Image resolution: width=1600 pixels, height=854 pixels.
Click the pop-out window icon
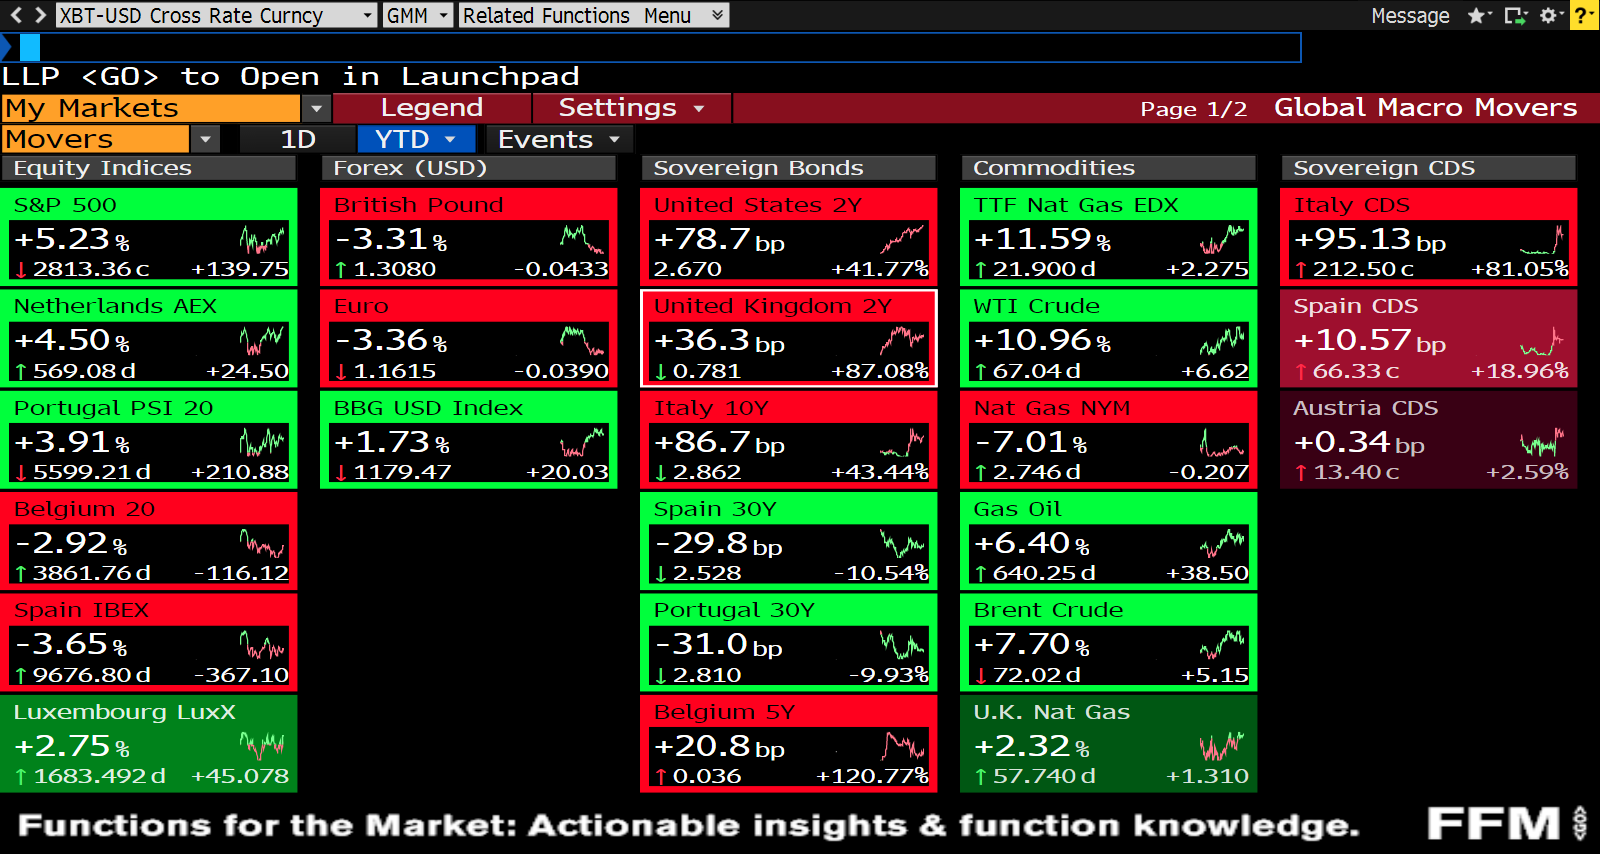(1515, 15)
